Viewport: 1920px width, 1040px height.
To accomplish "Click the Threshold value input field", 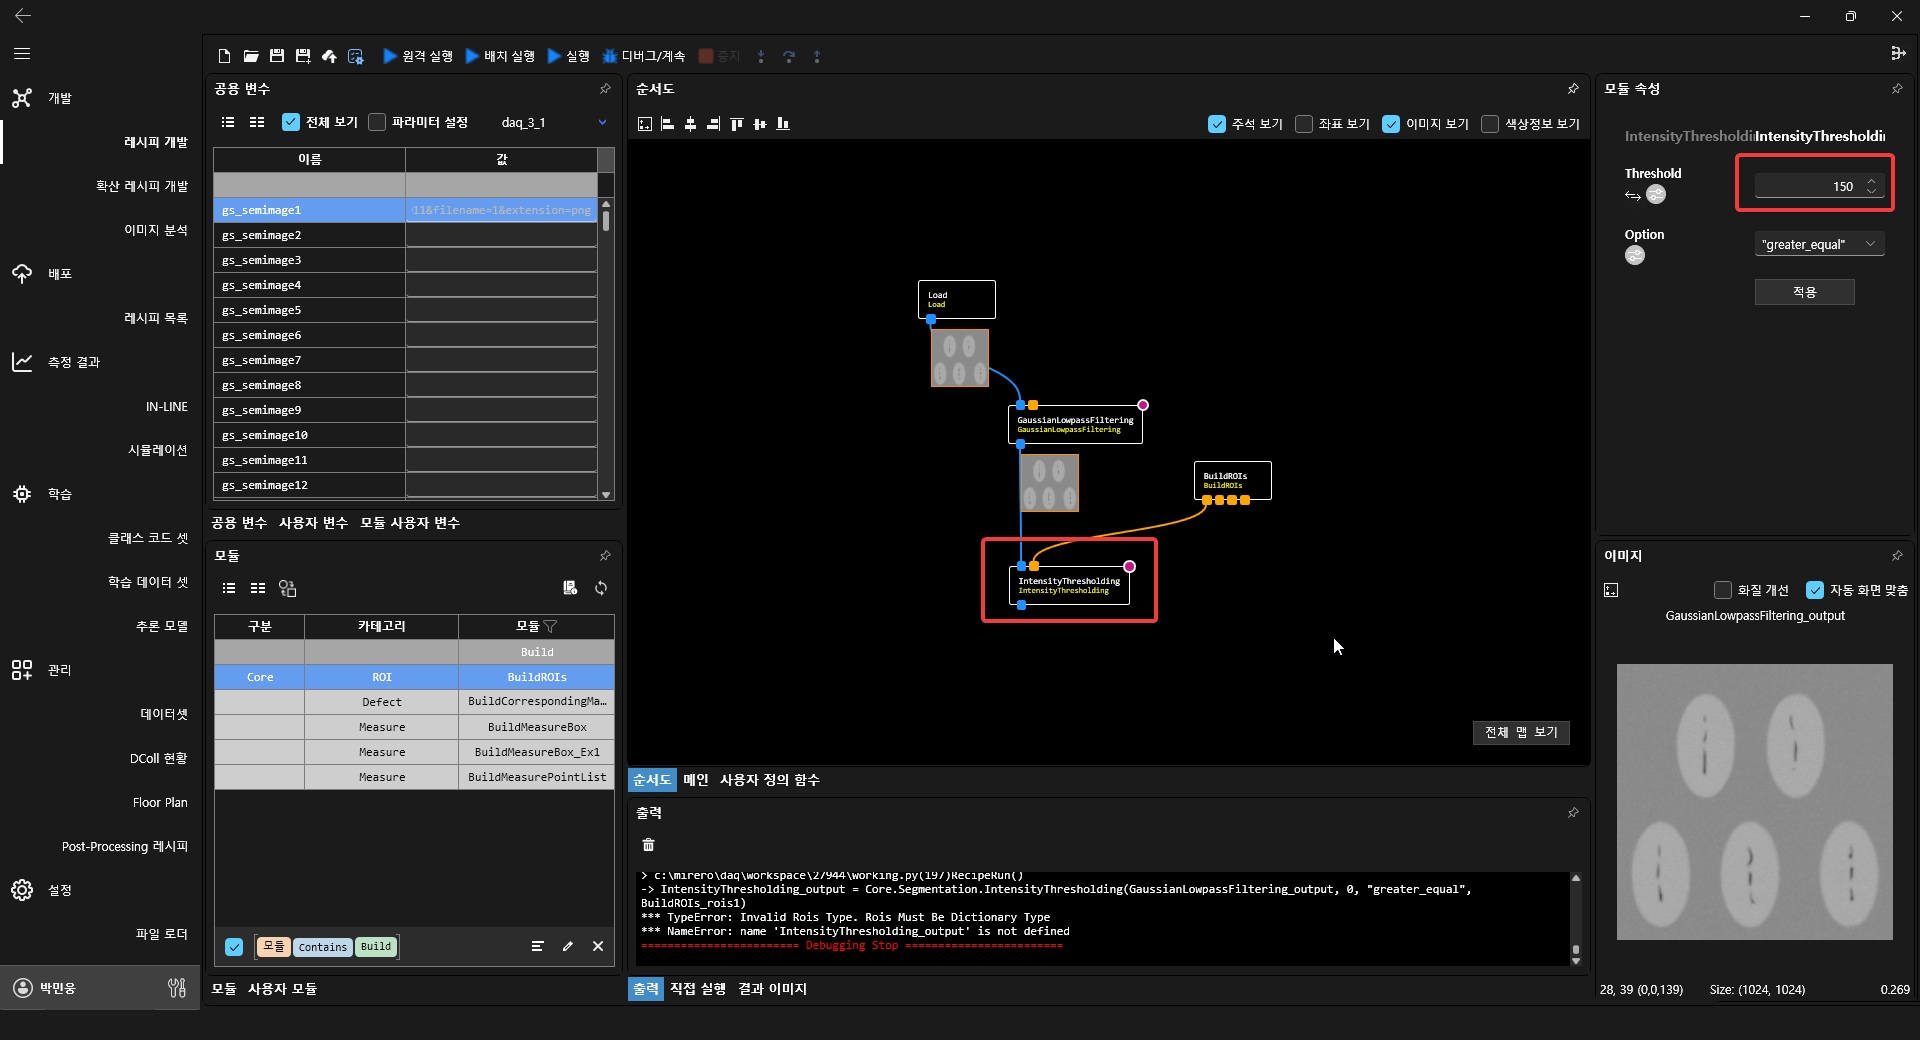I will tap(1808, 187).
